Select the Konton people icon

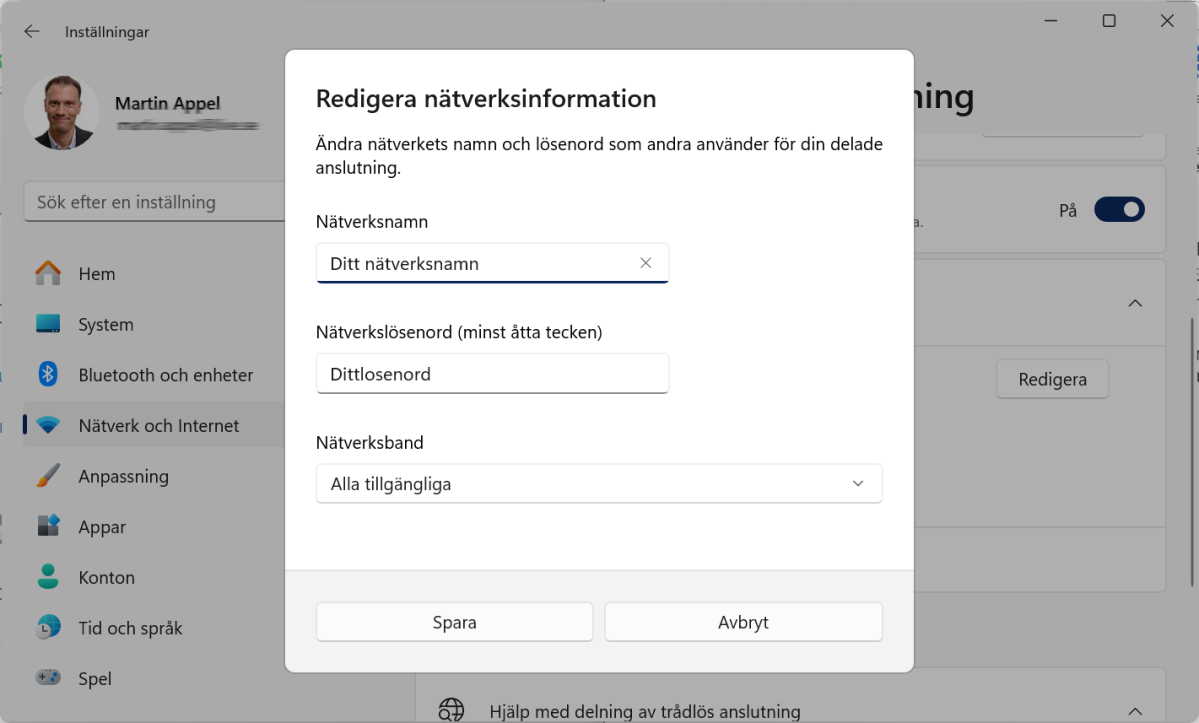(47, 577)
